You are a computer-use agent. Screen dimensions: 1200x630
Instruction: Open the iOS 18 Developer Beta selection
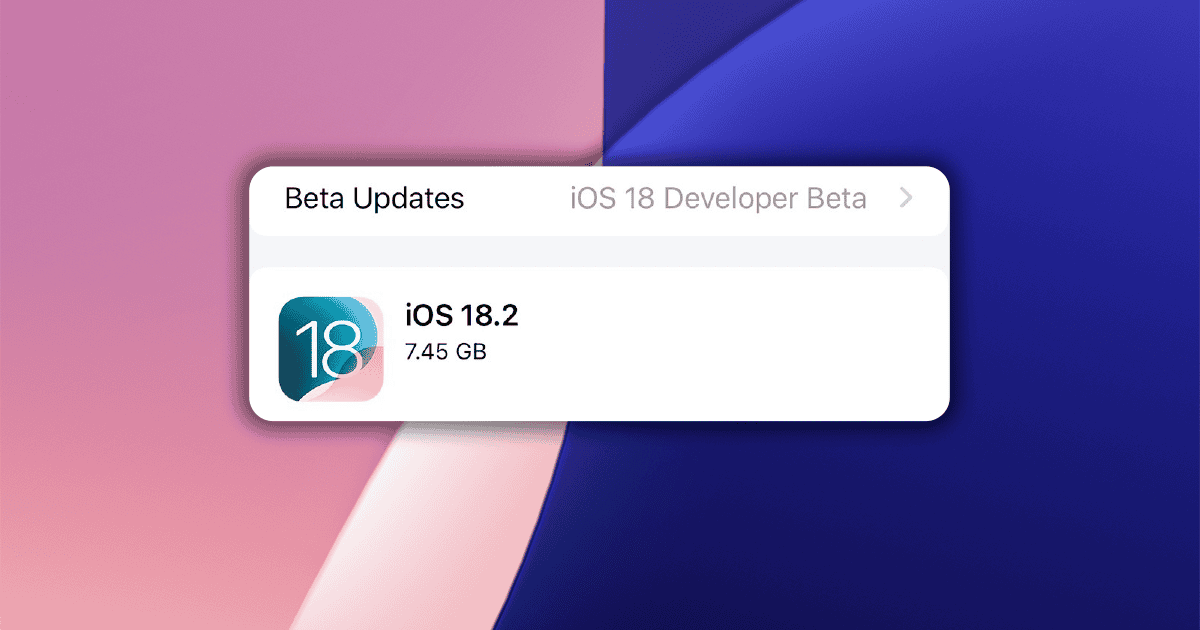click(x=718, y=199)
